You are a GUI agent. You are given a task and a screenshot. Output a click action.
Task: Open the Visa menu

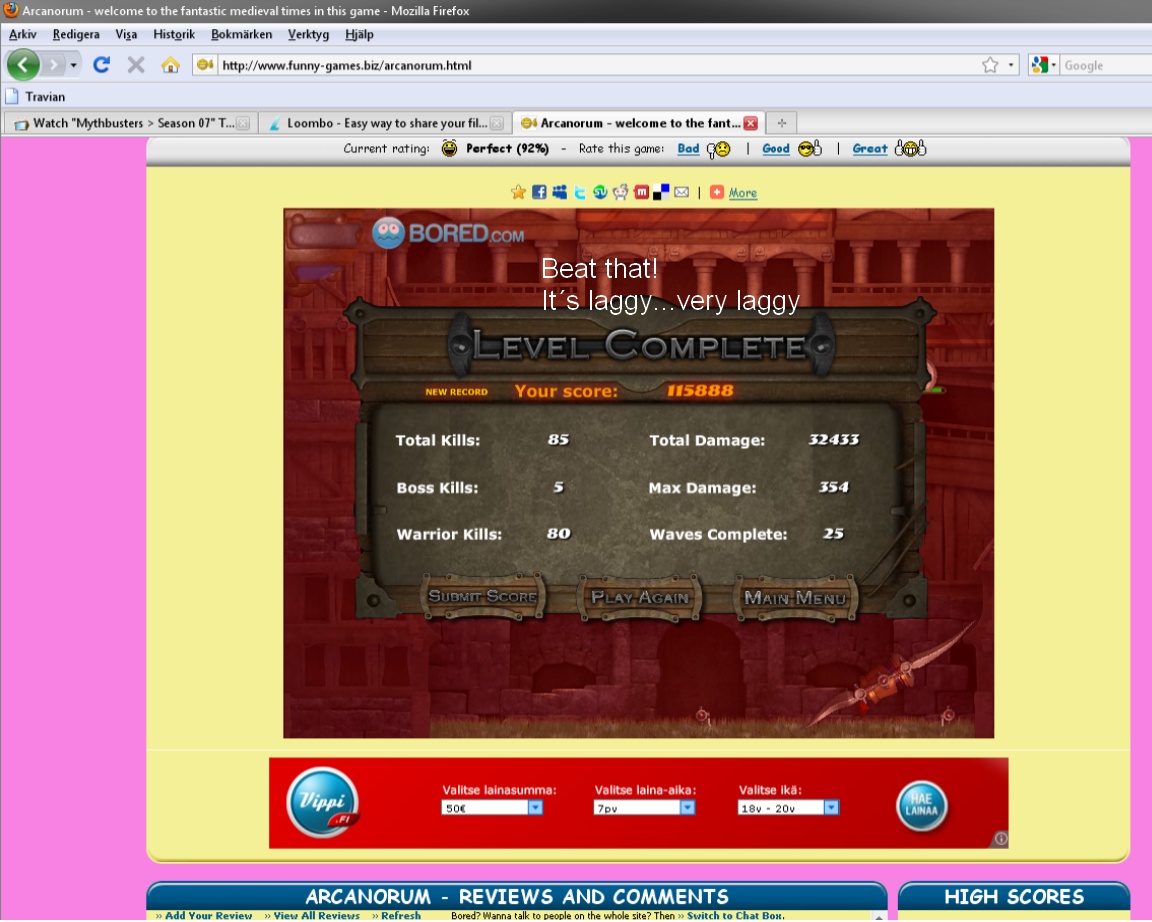126,35
